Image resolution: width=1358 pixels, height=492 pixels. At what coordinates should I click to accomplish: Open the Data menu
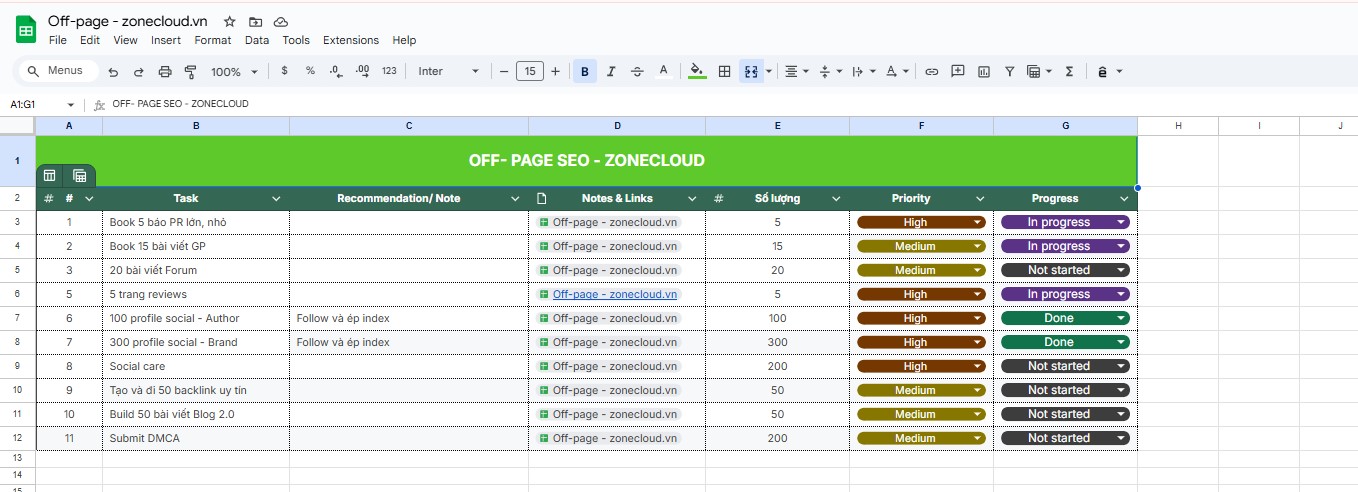click(x=257, y=40)
